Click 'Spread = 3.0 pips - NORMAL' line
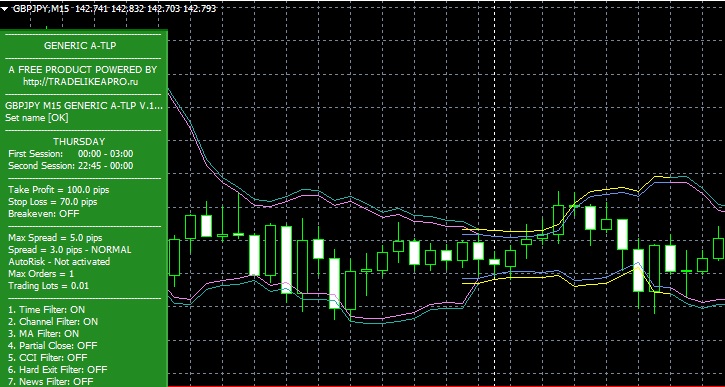 pyautogui.click(x=69, y=250)
